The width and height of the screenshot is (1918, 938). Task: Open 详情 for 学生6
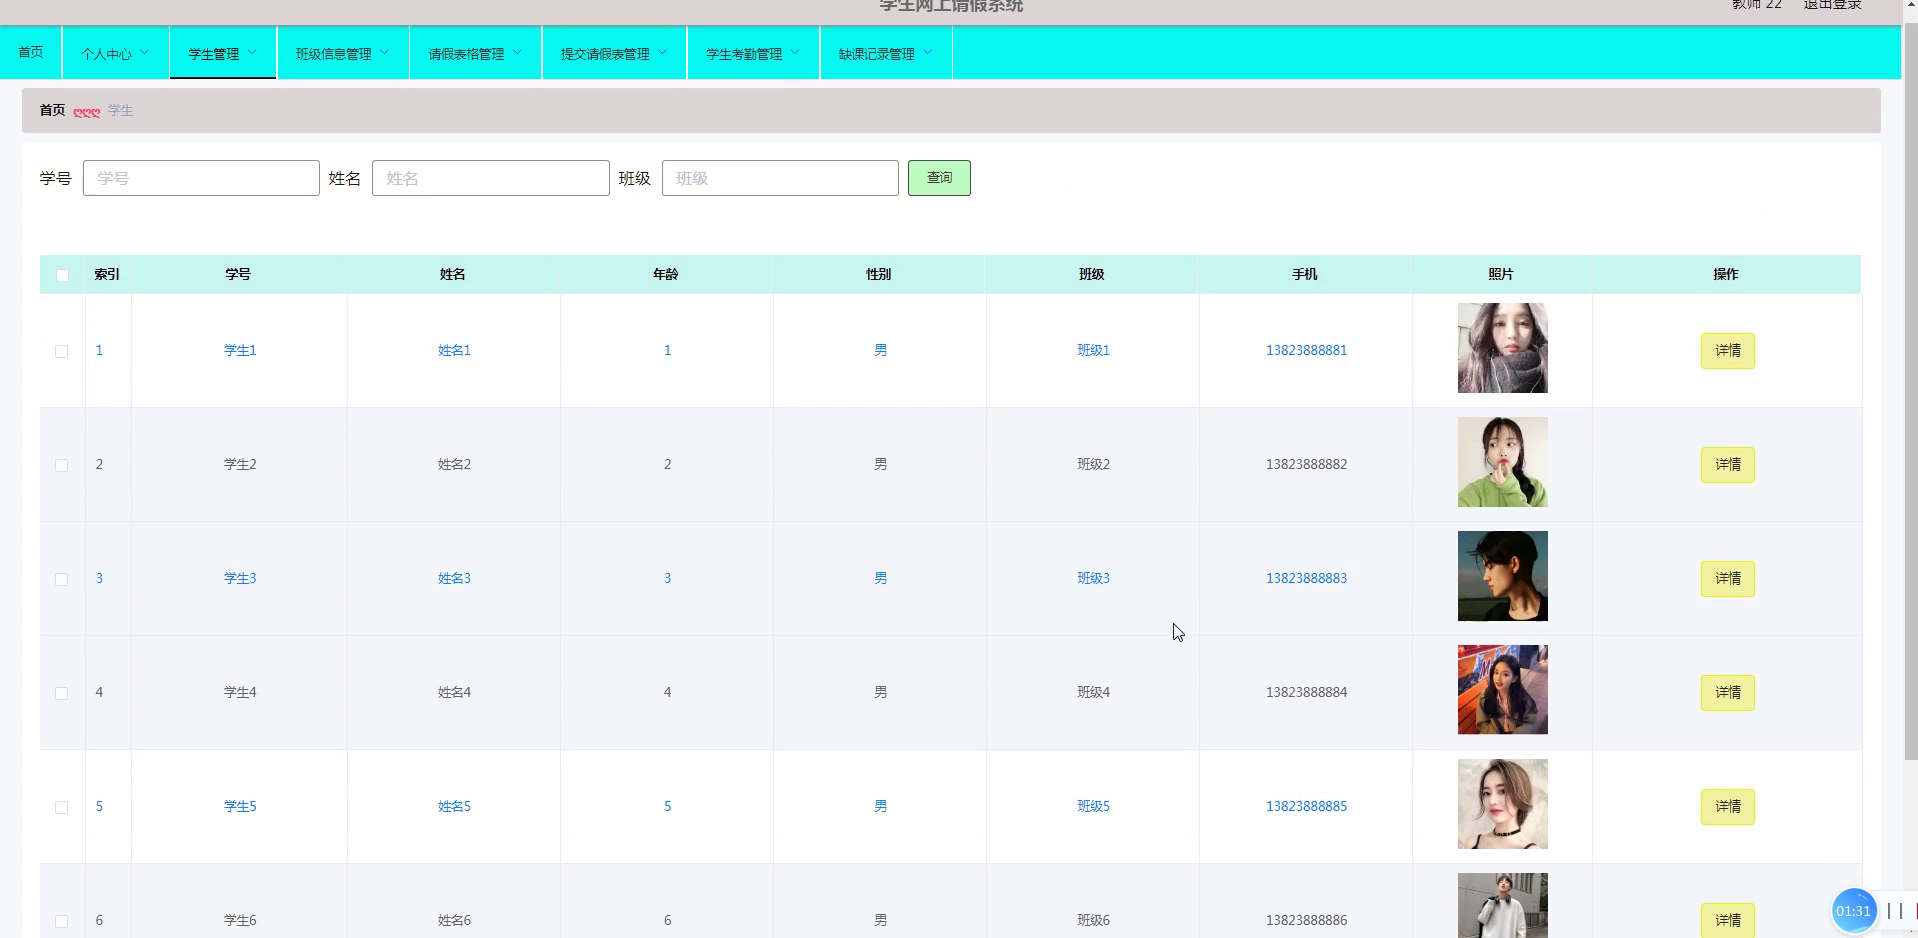click(x=1727, y=920)
